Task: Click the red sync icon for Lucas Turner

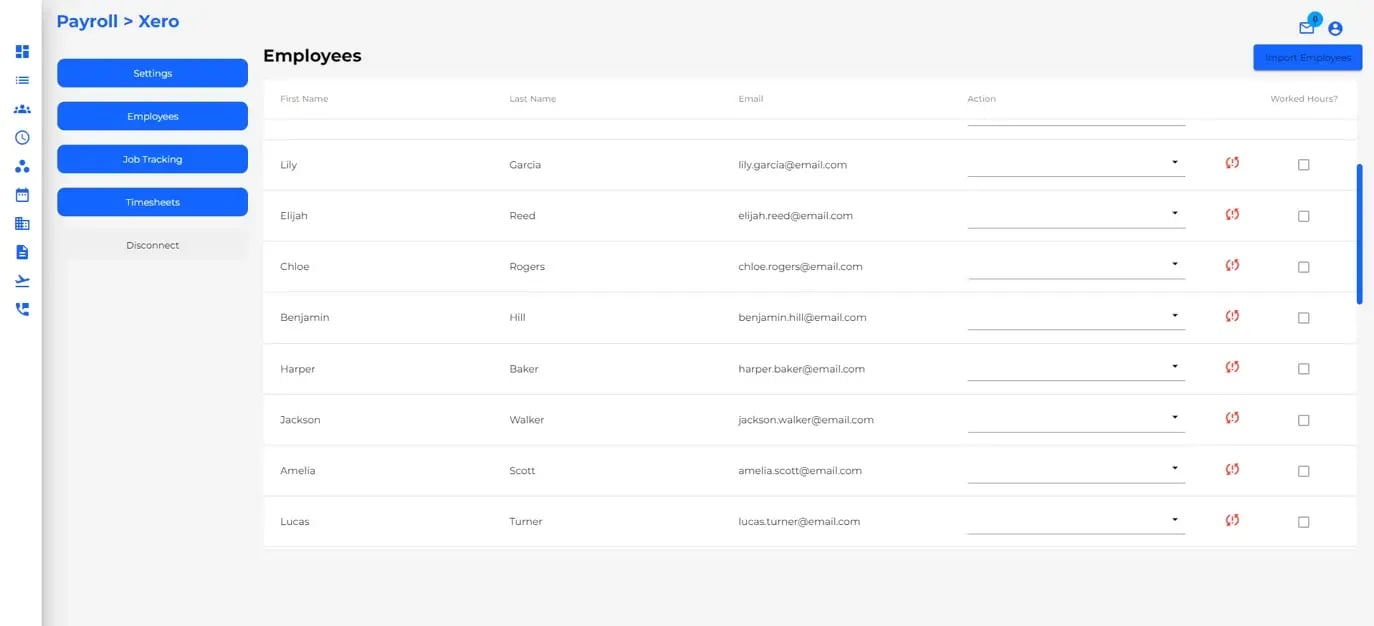Action: pyautogui.click(x=1232, y=520)
